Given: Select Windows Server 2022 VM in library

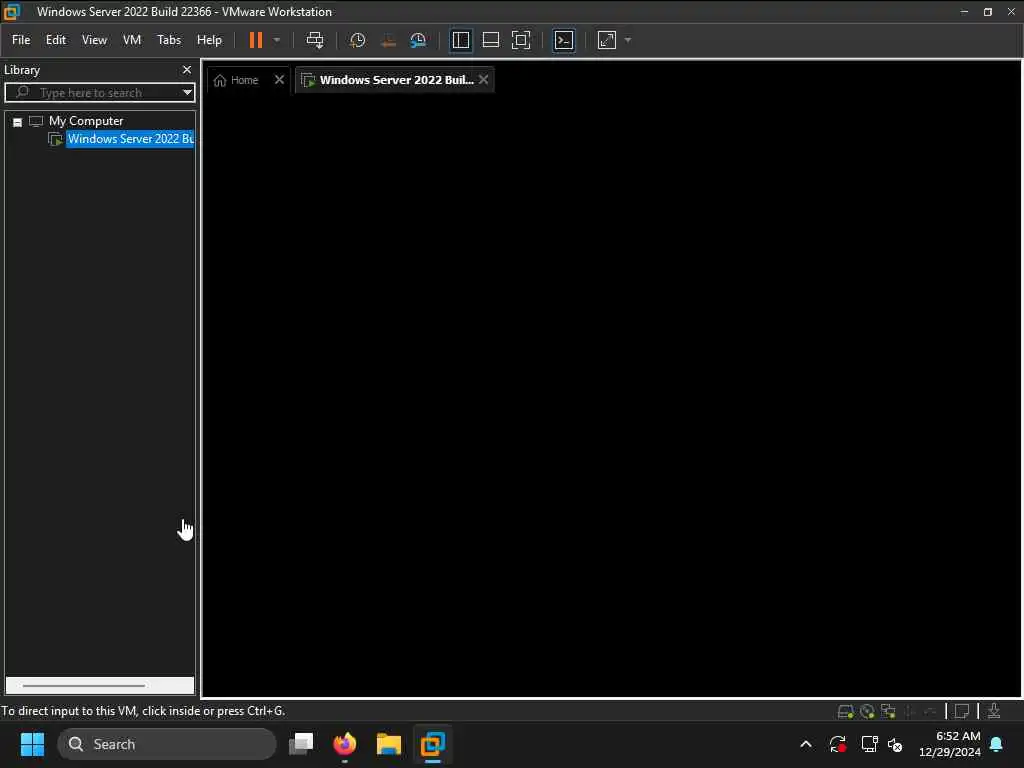Looking at the screenshot, I should 130,138.
